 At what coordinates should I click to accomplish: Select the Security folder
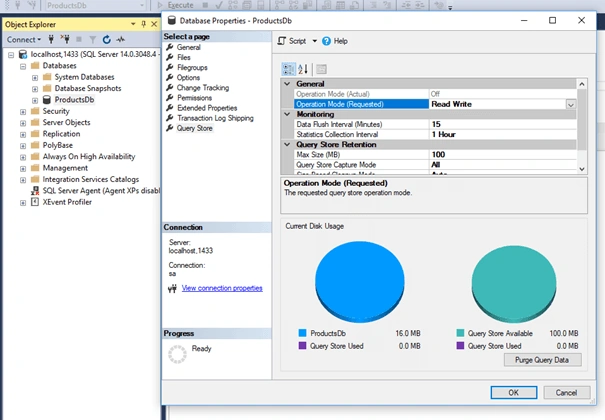[x=56, y=111]
